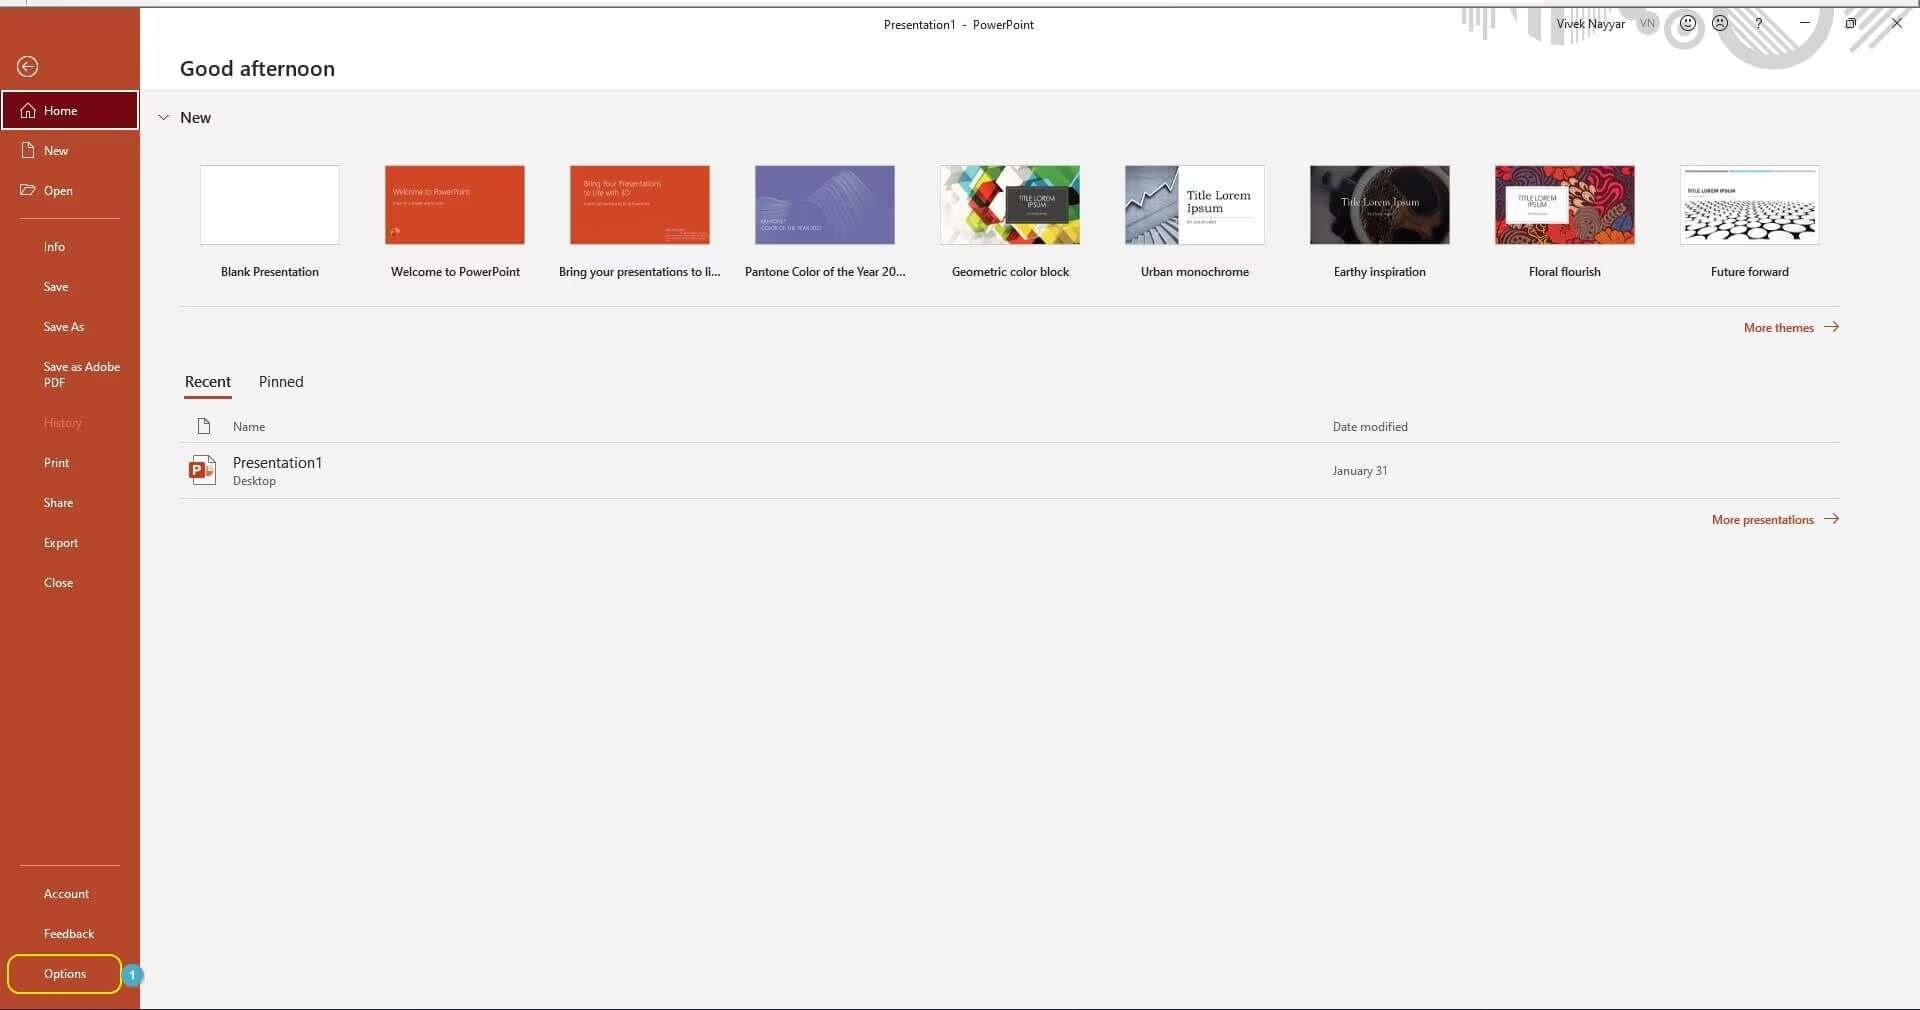Open Options in the sidebar
This screenshot has height=1010, width=1920.
65,974
